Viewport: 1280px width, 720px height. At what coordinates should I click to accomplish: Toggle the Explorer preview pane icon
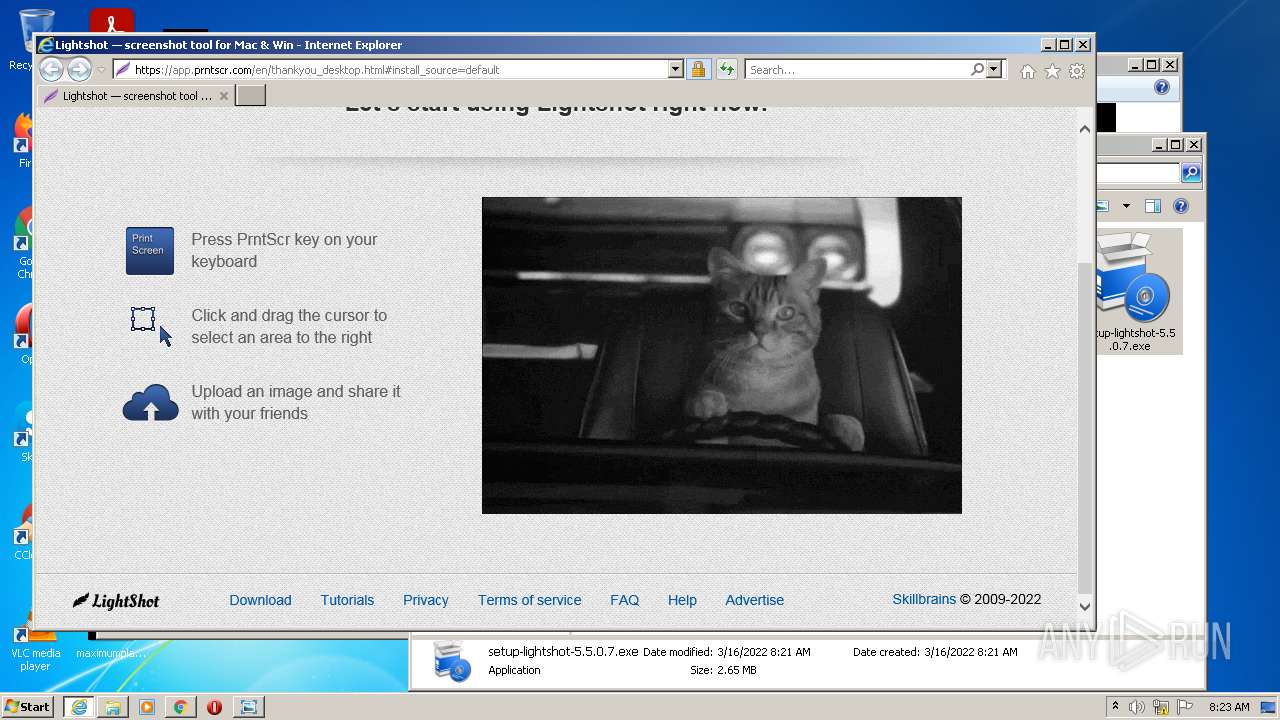1152,206
